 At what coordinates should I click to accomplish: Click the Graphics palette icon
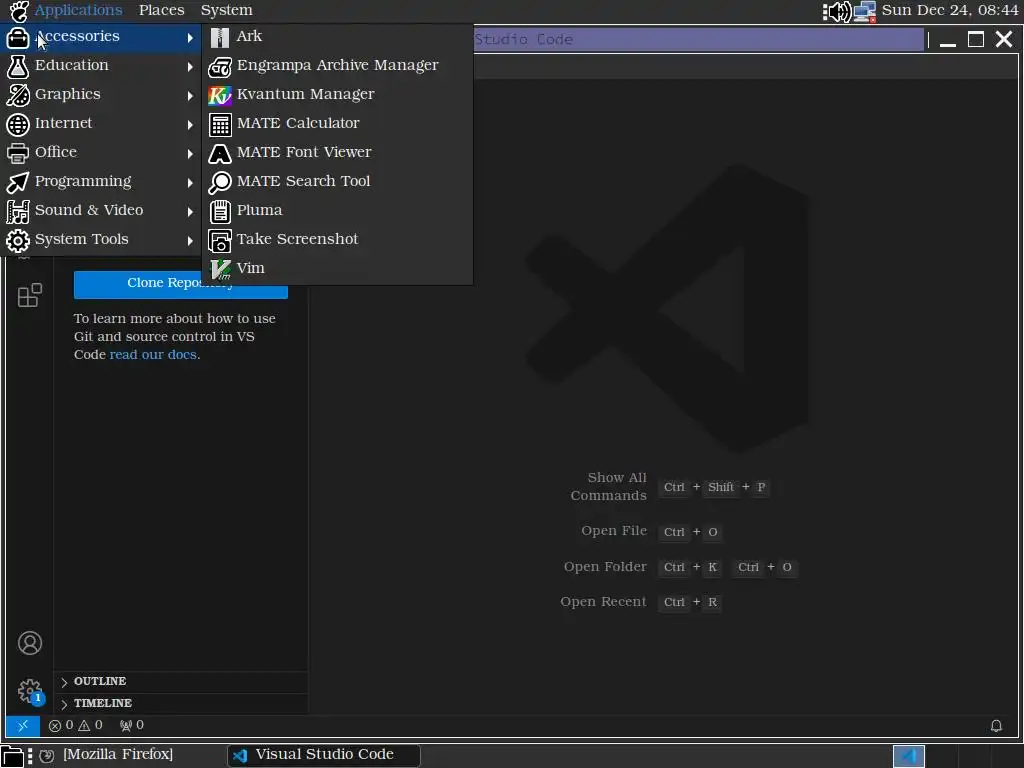click(x=18, y=95)
